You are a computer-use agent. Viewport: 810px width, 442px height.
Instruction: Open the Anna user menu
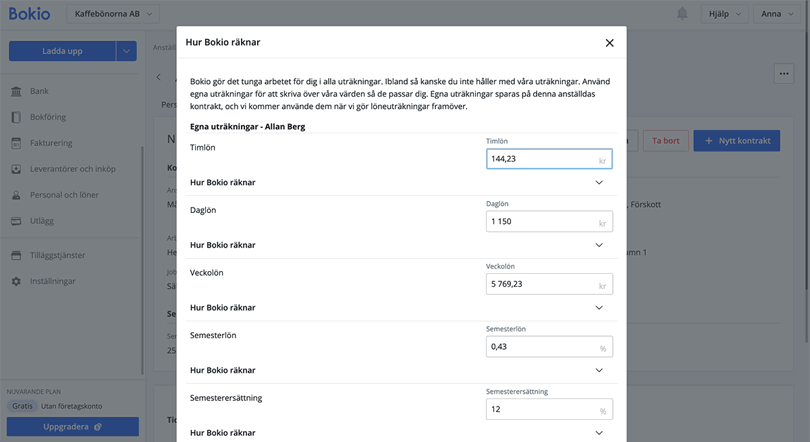point(777,14)
